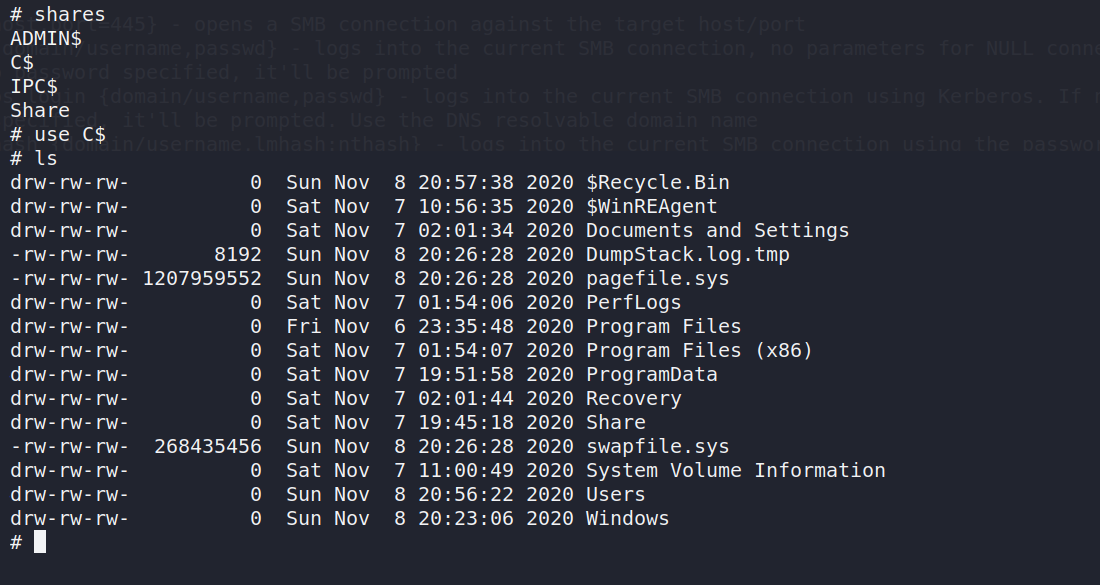Select Documents and Settings folder name

pyautogui.click(x=717, y=231)
